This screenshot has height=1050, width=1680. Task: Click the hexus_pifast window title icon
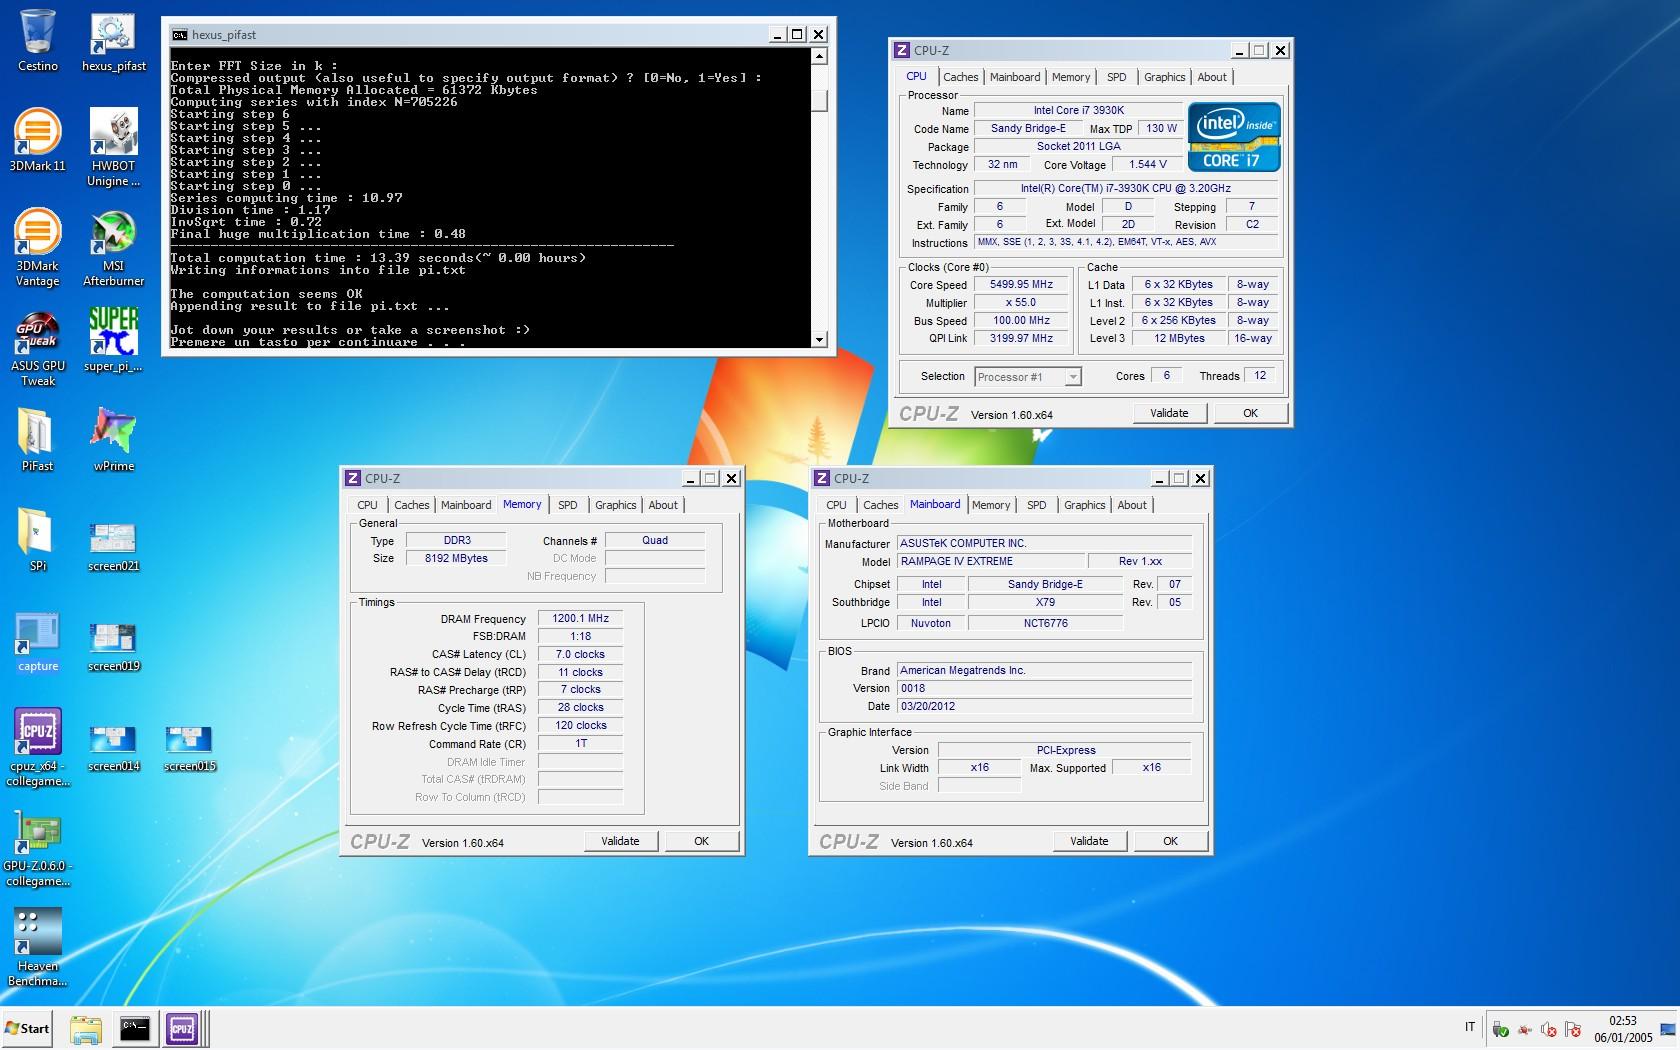179,34
